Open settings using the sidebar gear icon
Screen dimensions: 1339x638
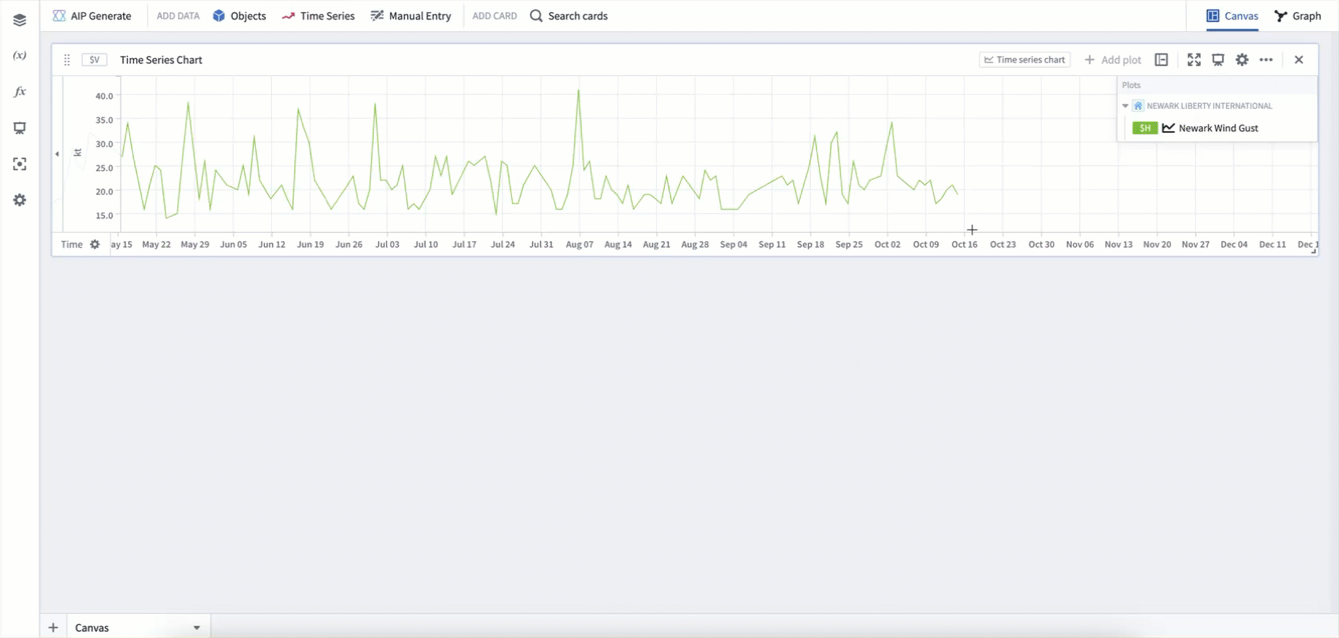click(19, 200)
